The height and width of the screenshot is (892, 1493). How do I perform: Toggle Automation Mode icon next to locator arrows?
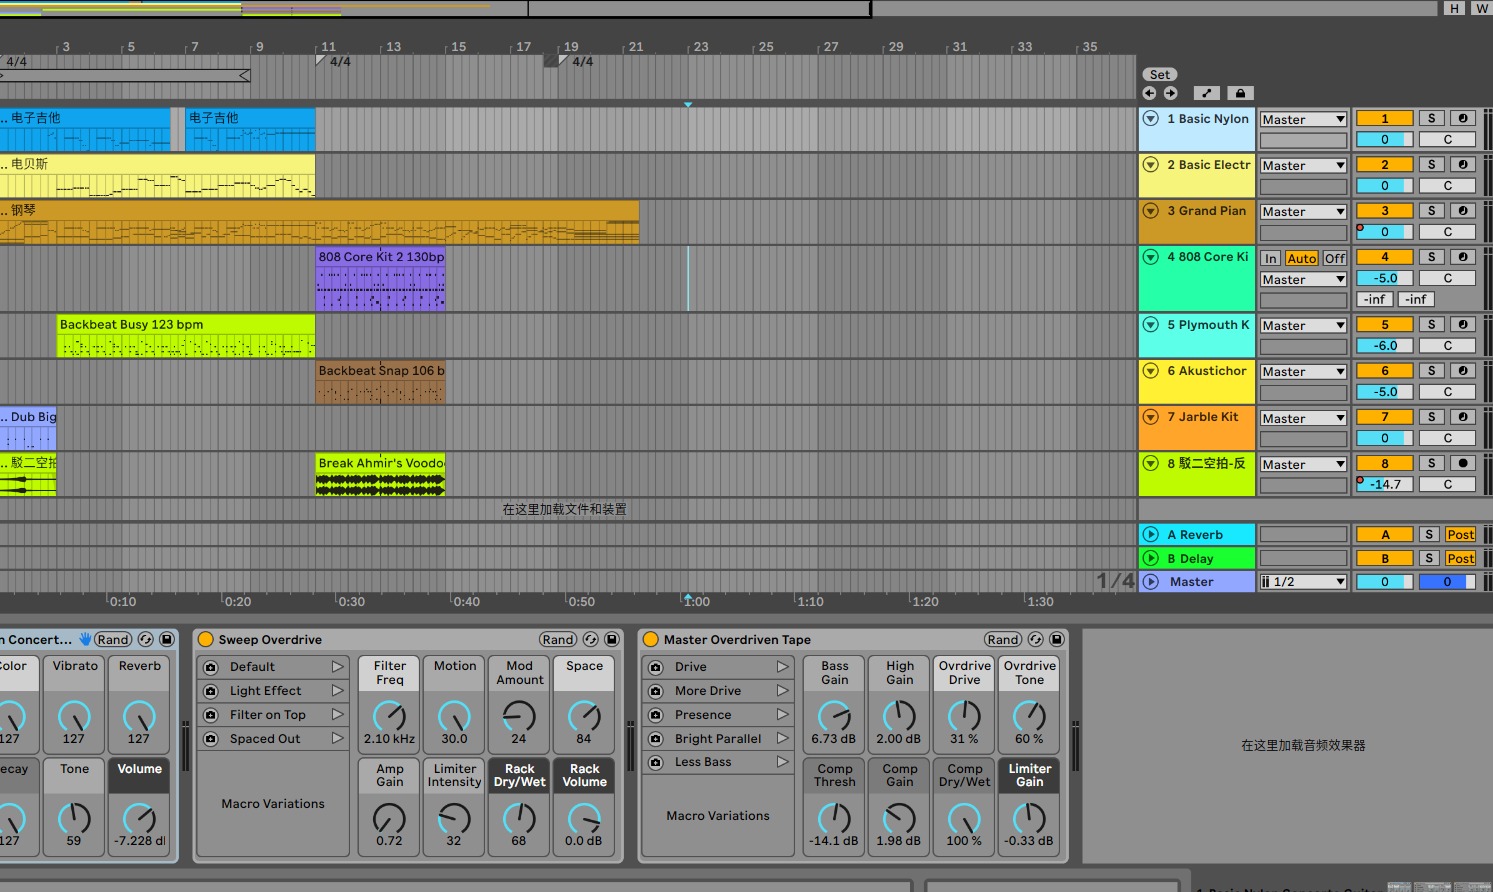[x=1207, y=93]
